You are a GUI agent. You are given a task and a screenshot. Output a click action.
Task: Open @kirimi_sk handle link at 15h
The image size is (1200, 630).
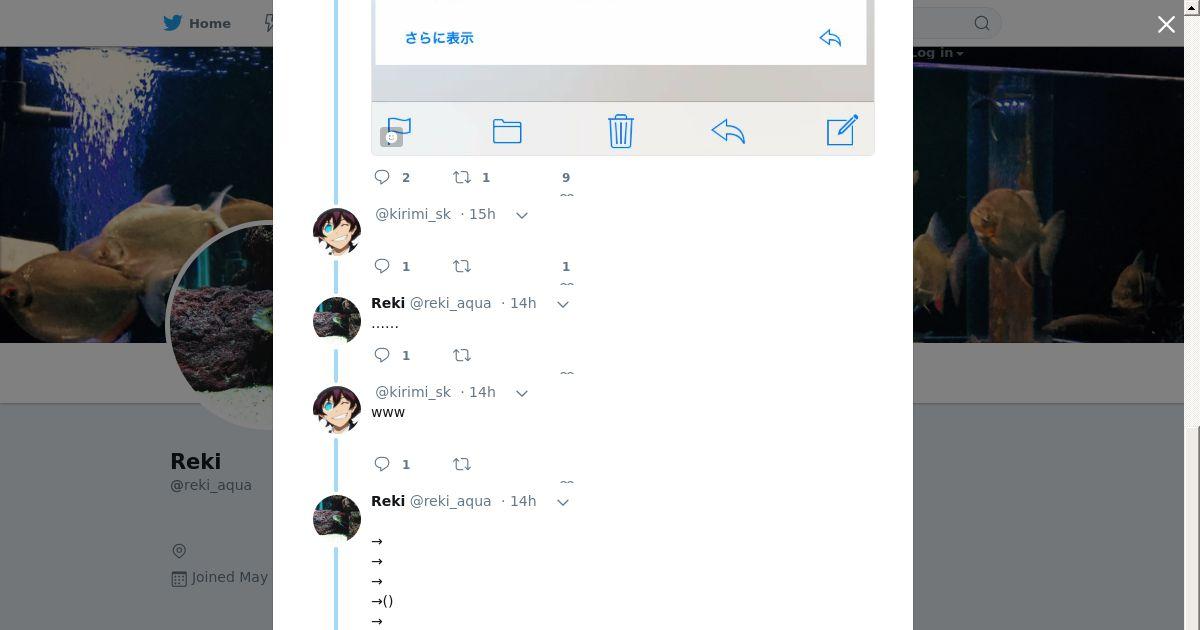(x=413, y=214)
